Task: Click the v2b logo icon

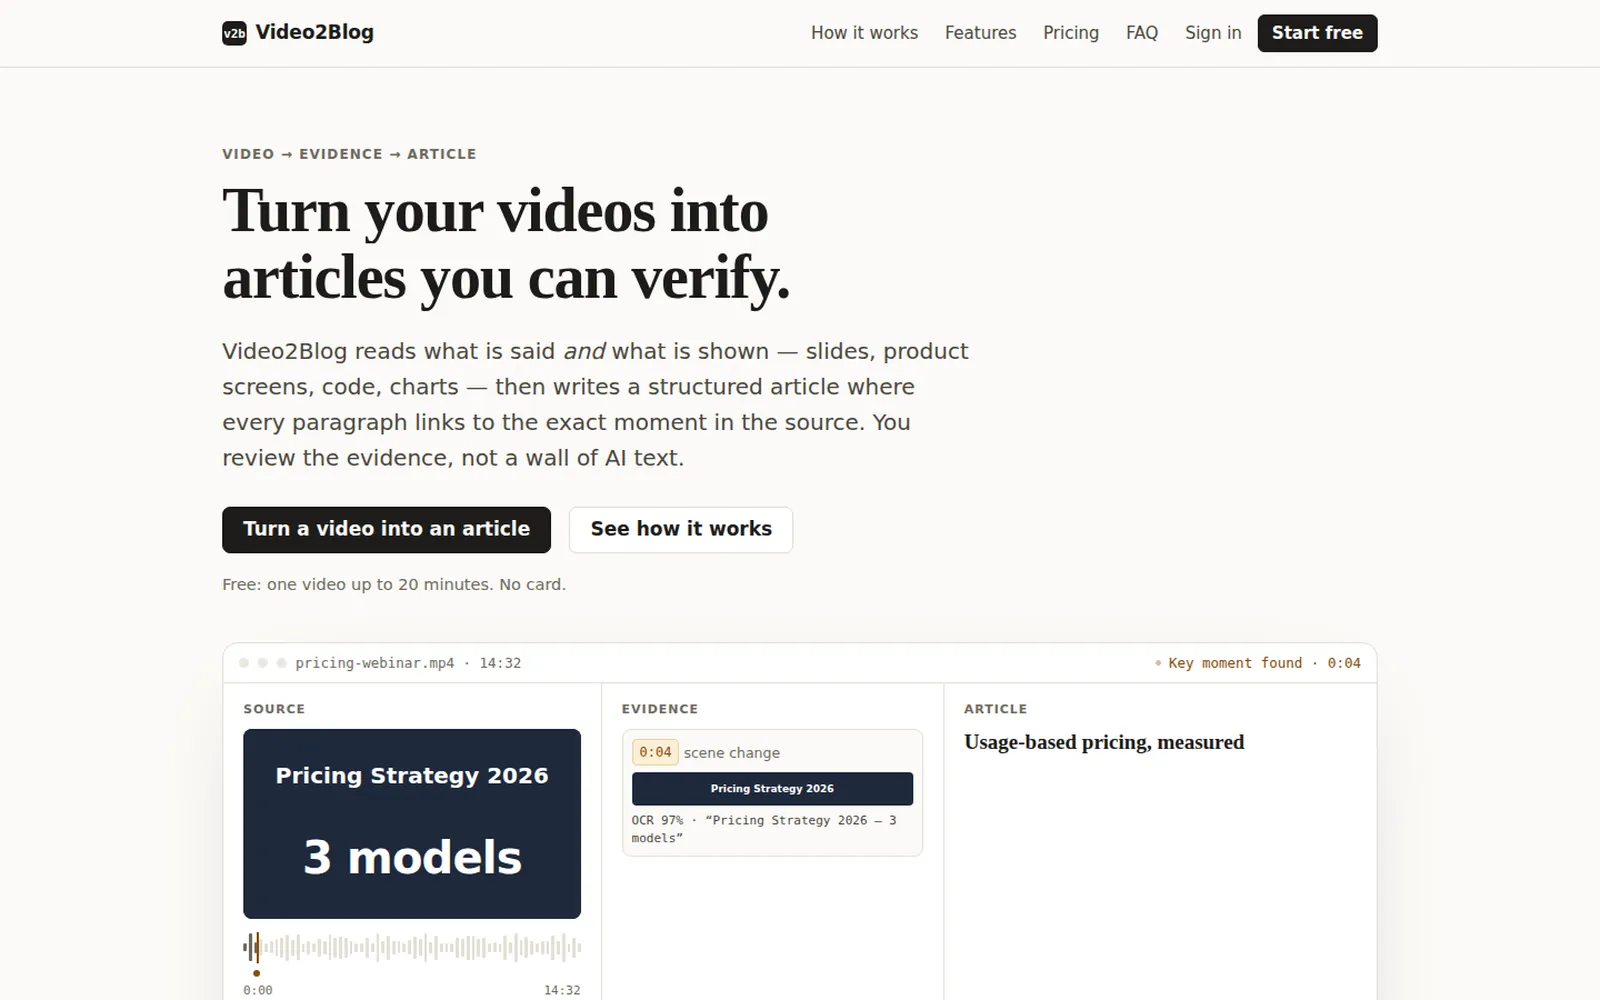Action: 234,33
